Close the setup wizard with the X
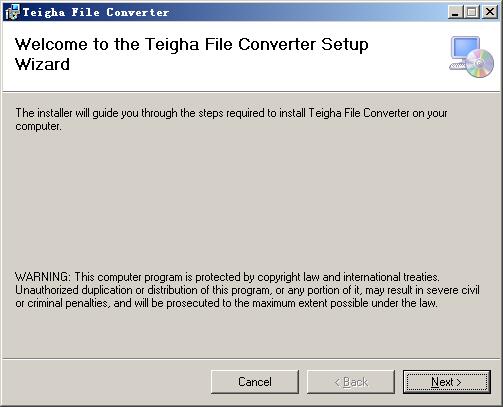The height and width of the screenshot is (407, 503). click(490, 12)
